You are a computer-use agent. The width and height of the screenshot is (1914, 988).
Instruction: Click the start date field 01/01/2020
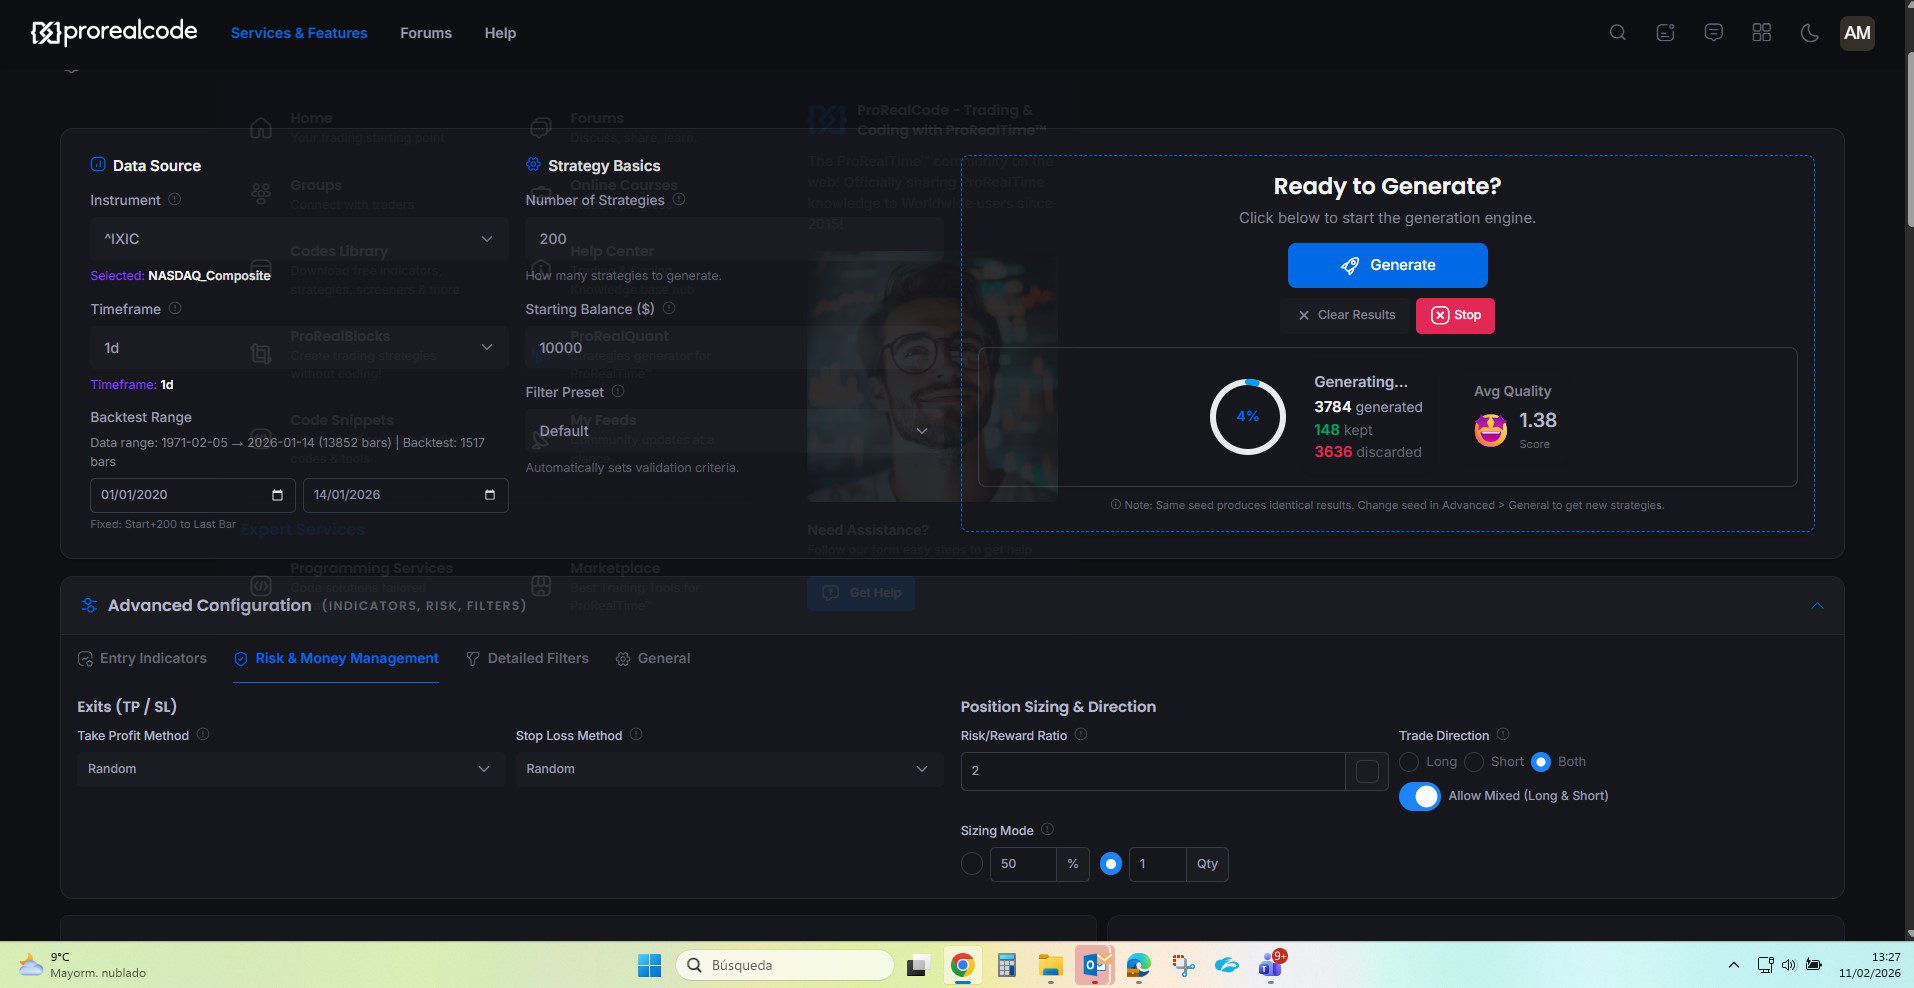click(192, 495)
